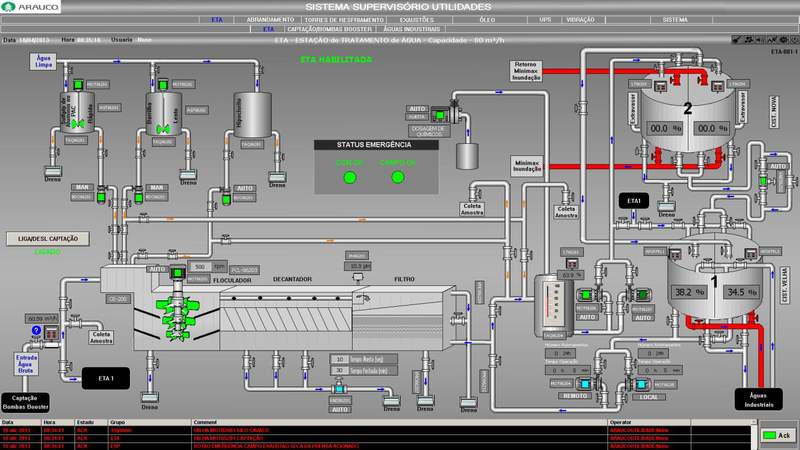The height and width of the screenshot is (450, 800).
Task: Select the Barrilha dosing pump green icon
Action: click(138, 196)
